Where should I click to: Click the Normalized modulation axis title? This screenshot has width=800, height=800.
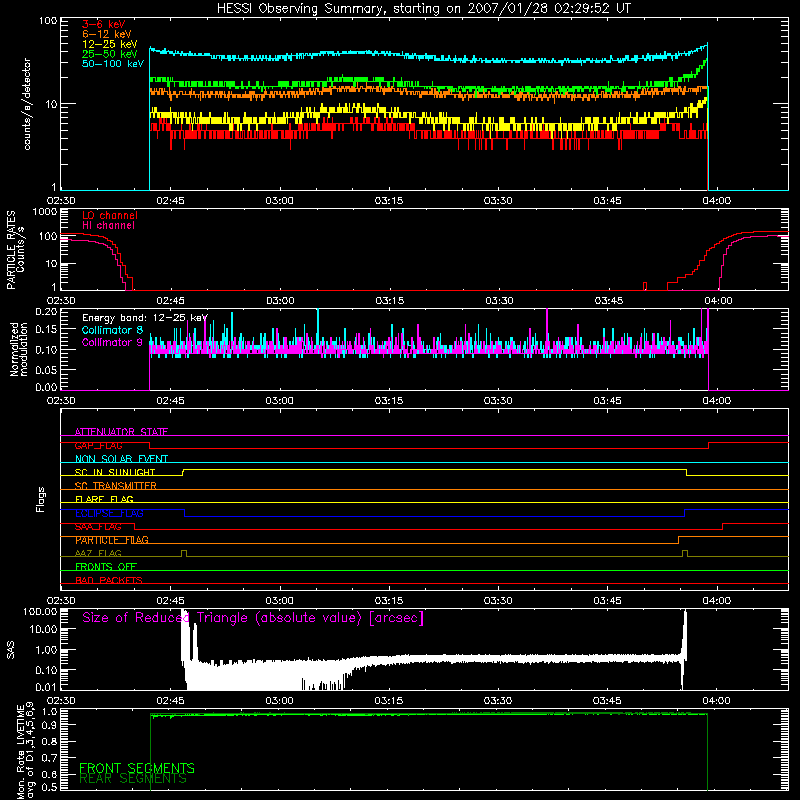(x=18, y=349)
